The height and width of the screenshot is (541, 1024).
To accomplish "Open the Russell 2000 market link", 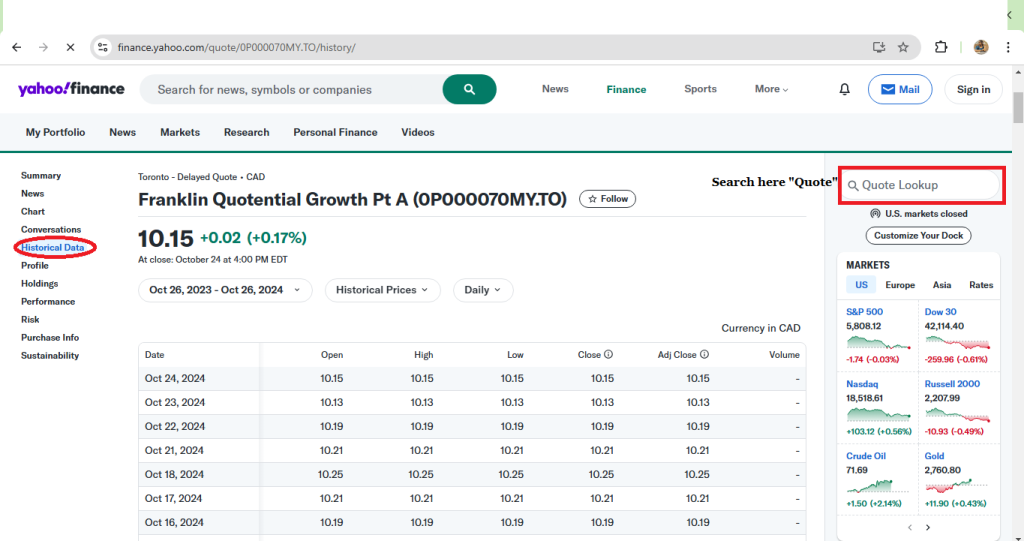I will (x=952, y=384).
